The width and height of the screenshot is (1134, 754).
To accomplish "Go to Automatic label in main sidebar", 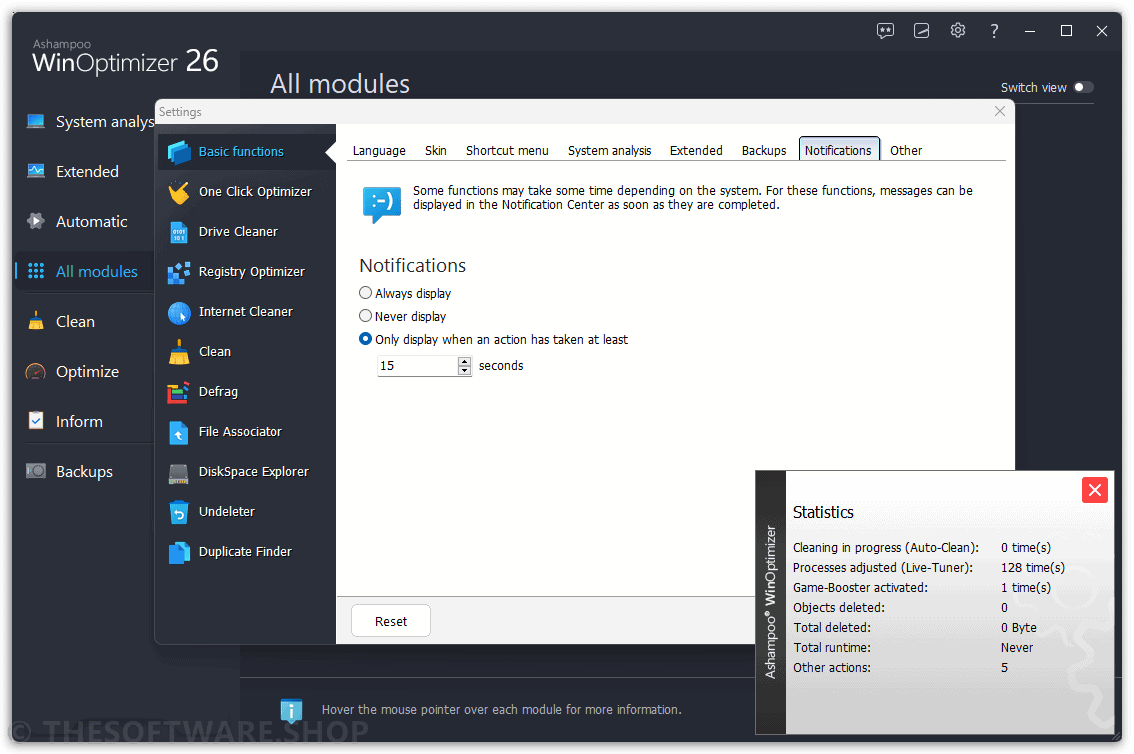I will [x=92, y=221].
